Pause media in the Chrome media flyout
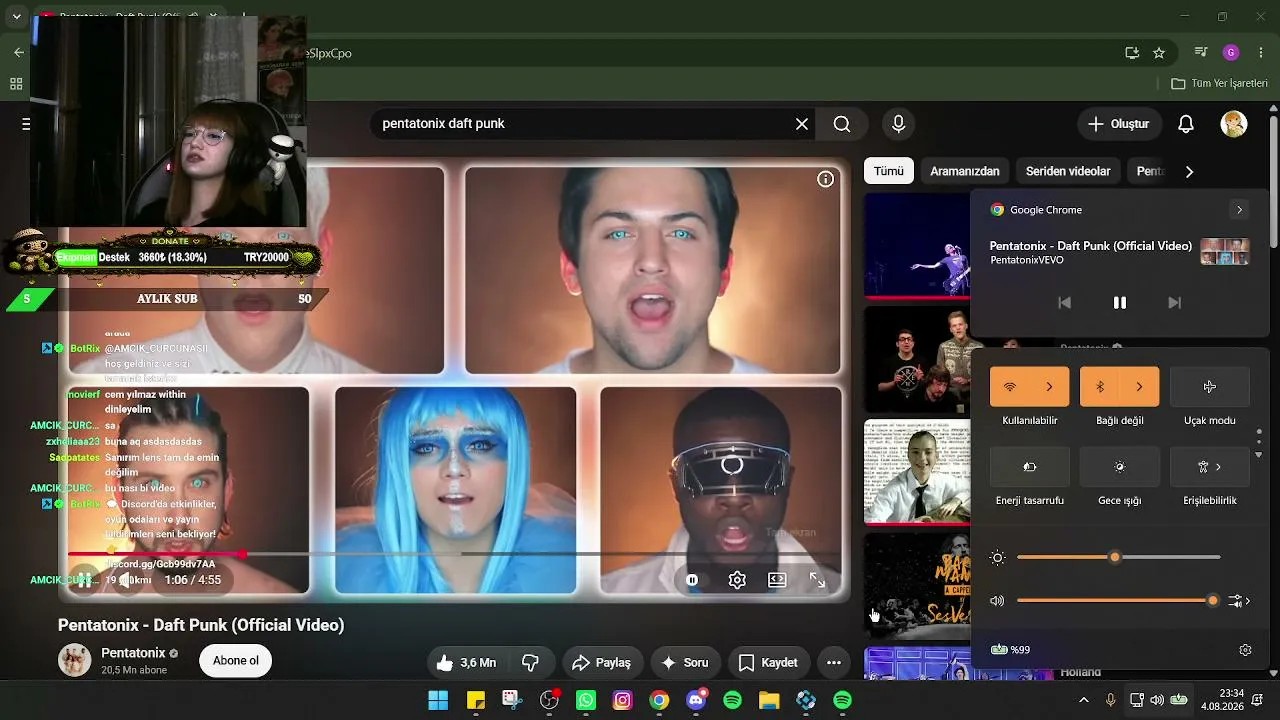 point(1120,303)
